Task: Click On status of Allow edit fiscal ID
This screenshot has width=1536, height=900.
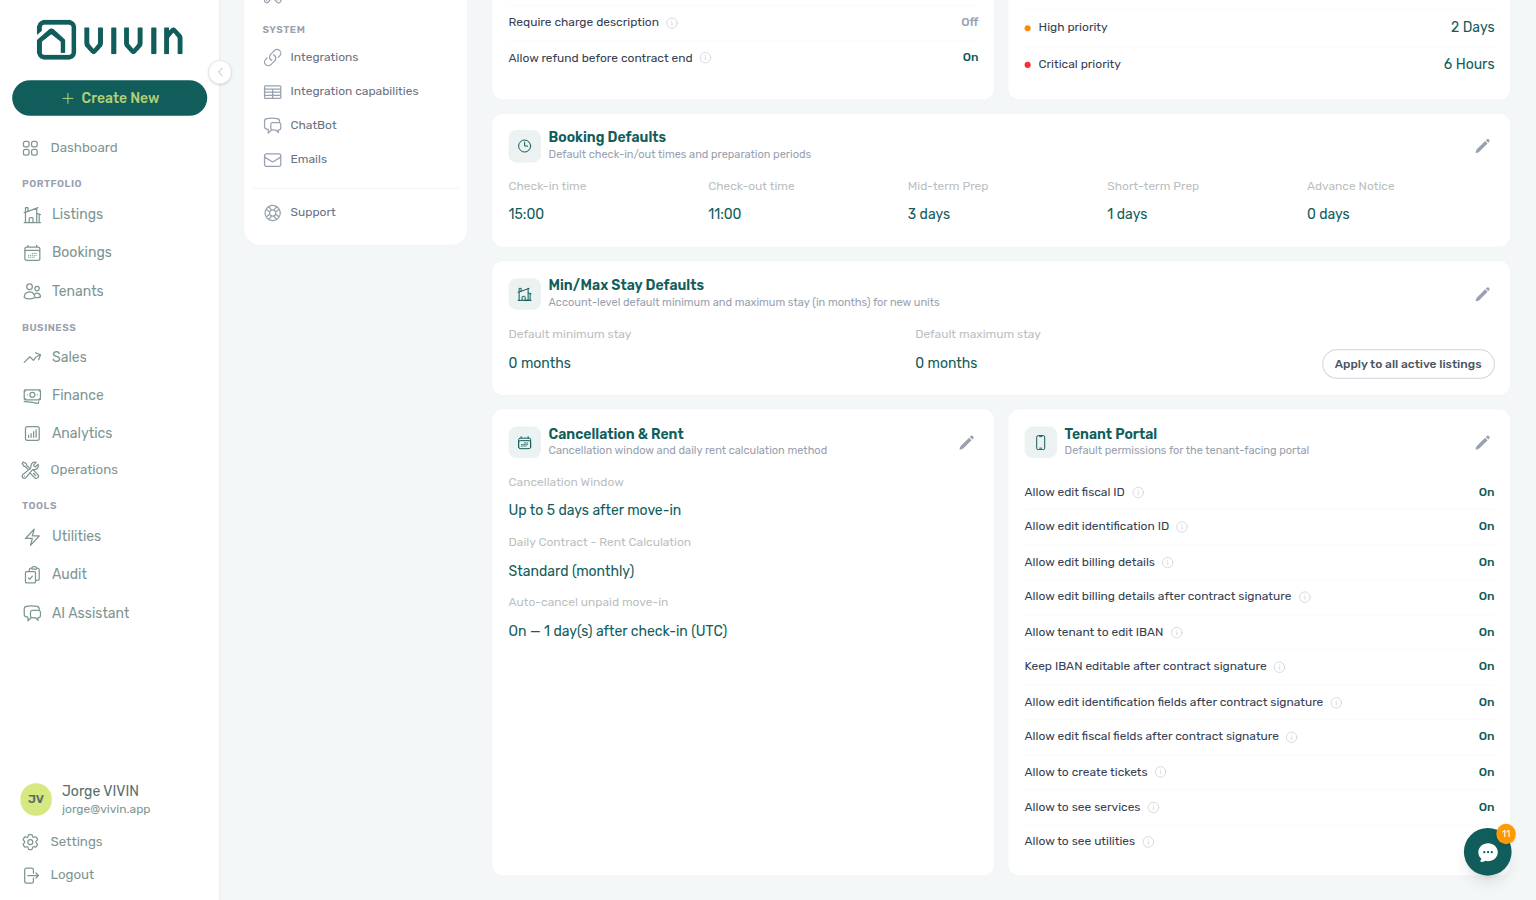Action: tap(1486, 492)
